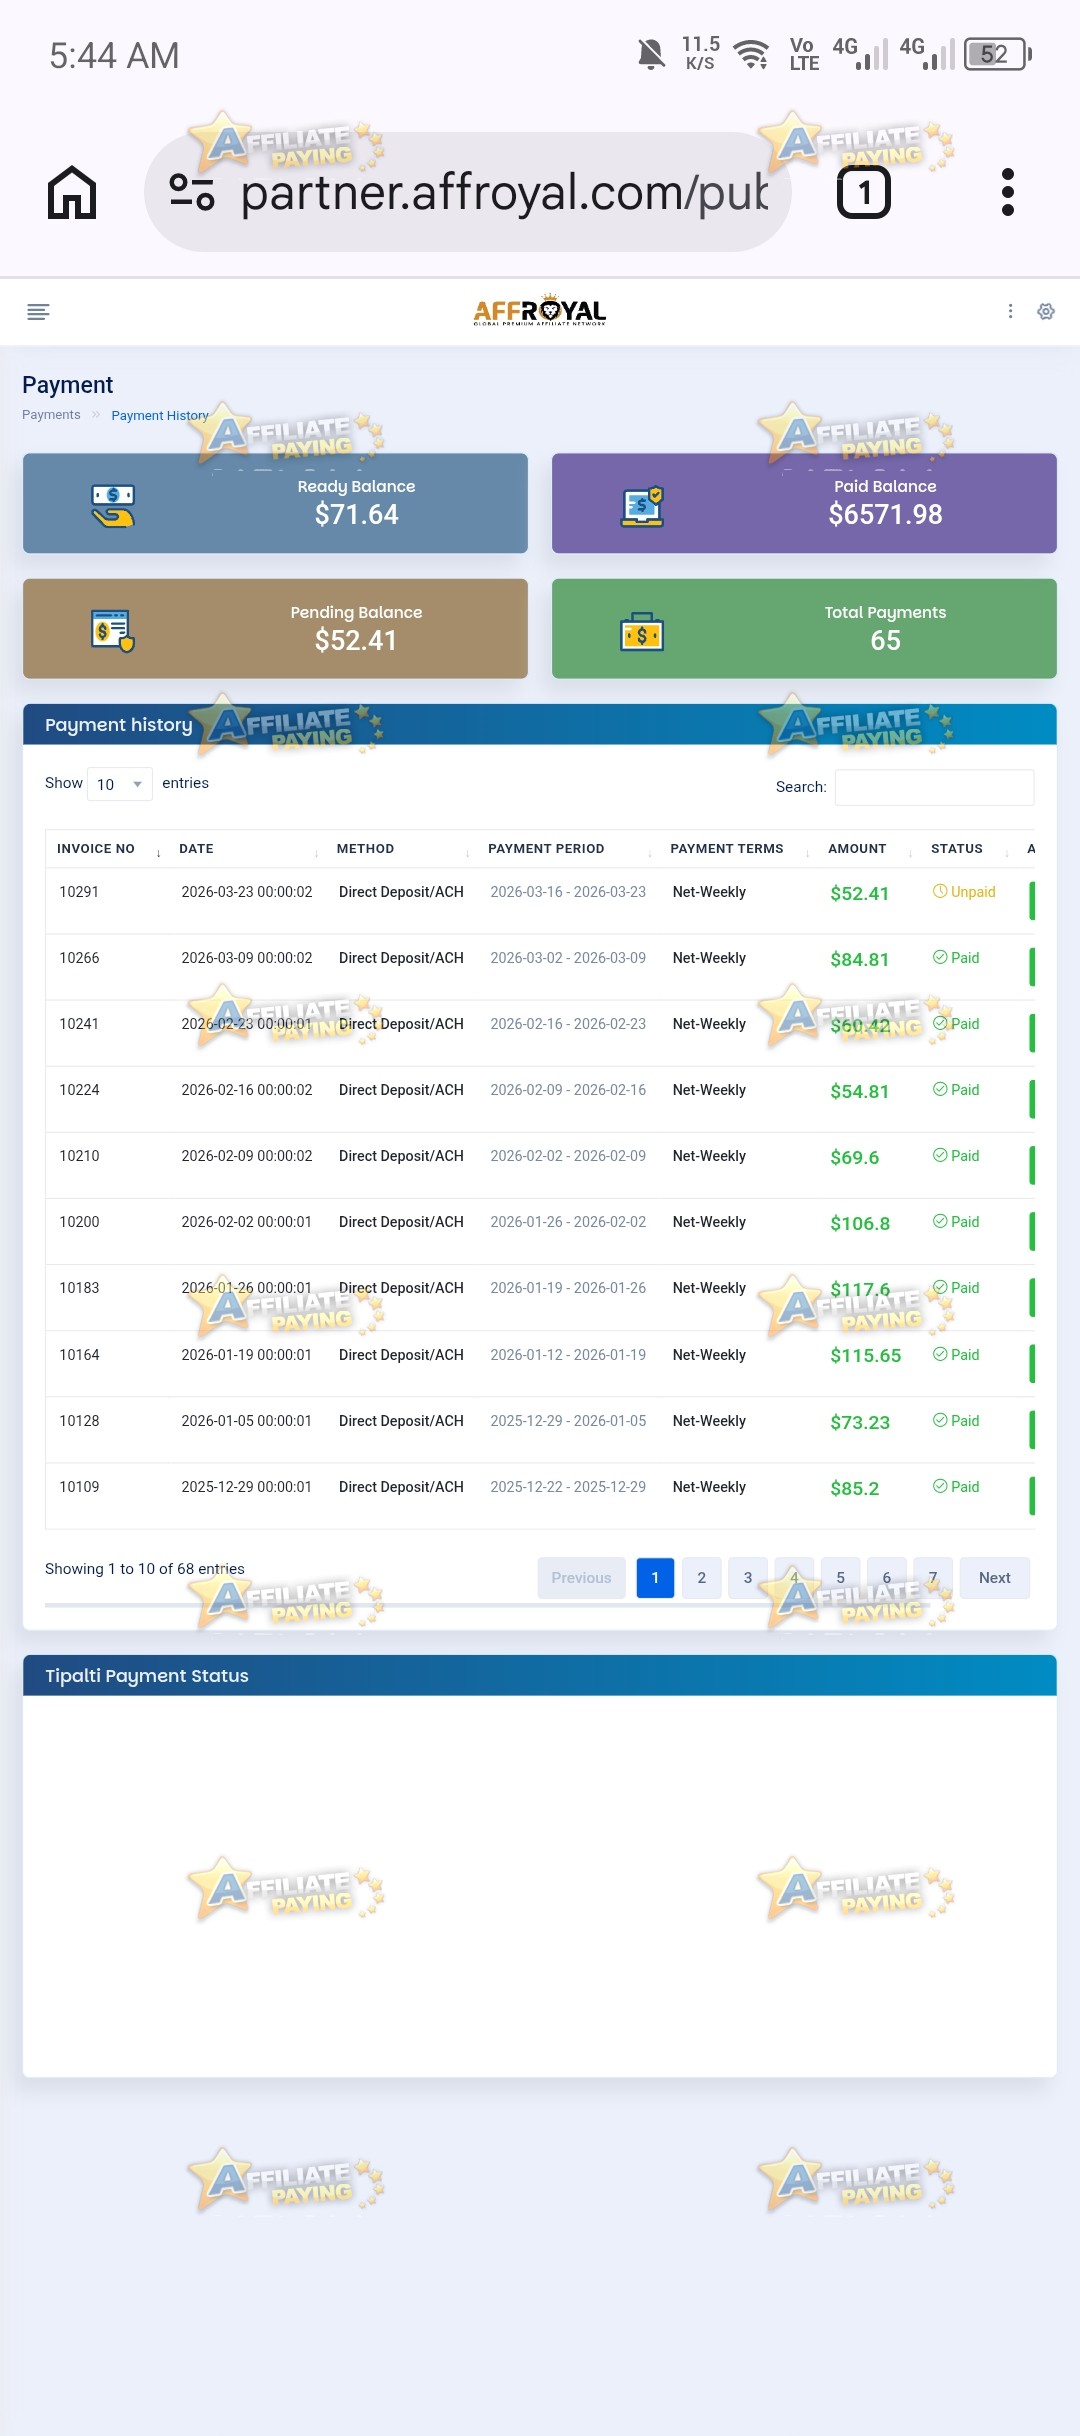Go to pagination page 2
1080x2436 pixels.
[x=702, y=1578]
